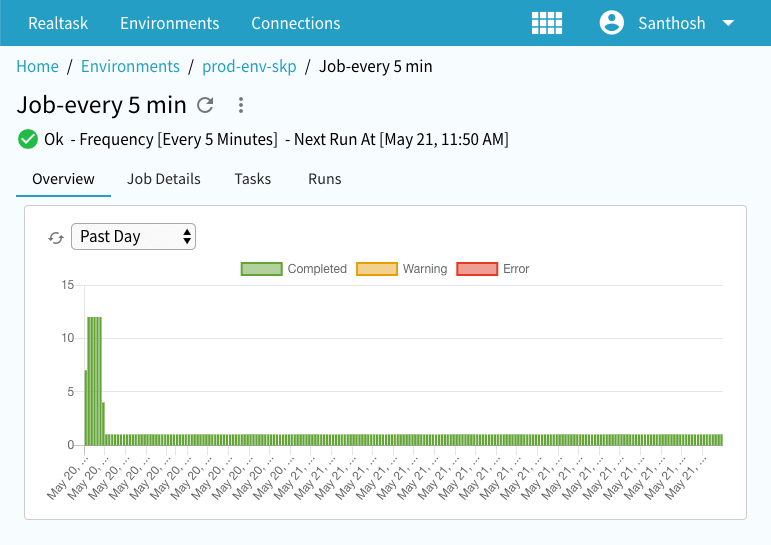
Task: Open prod-env-skp breadcrumb link
Action: click(249, 67)
